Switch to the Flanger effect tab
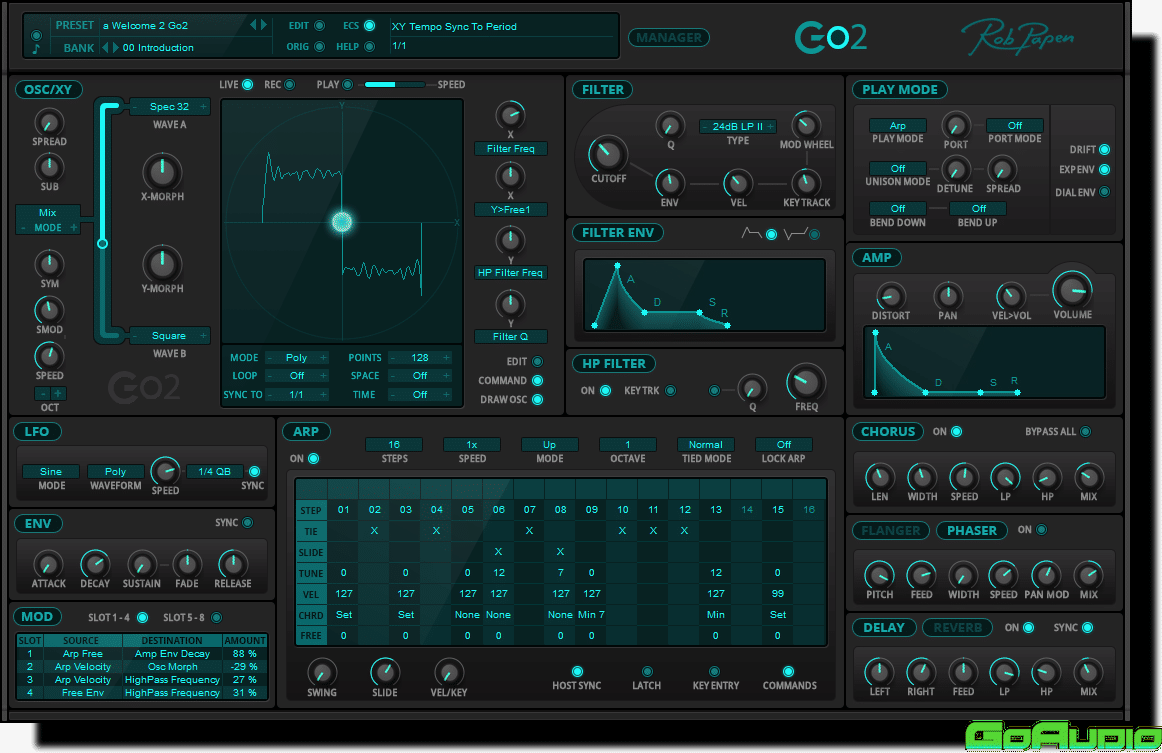1162x753 pixels. coord(891,531)
